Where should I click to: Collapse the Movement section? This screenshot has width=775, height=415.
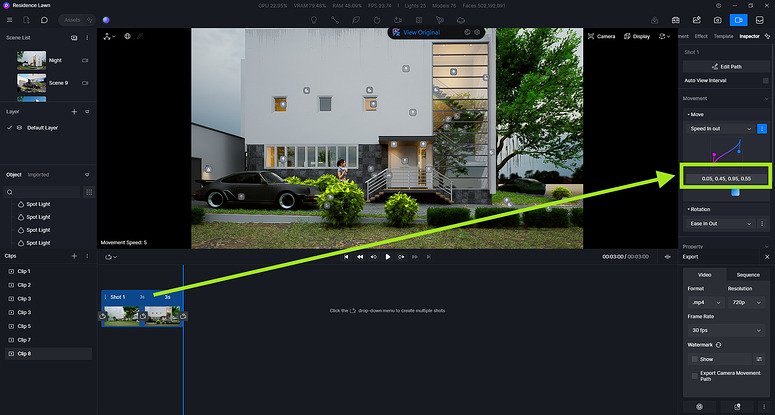(766, 98)
